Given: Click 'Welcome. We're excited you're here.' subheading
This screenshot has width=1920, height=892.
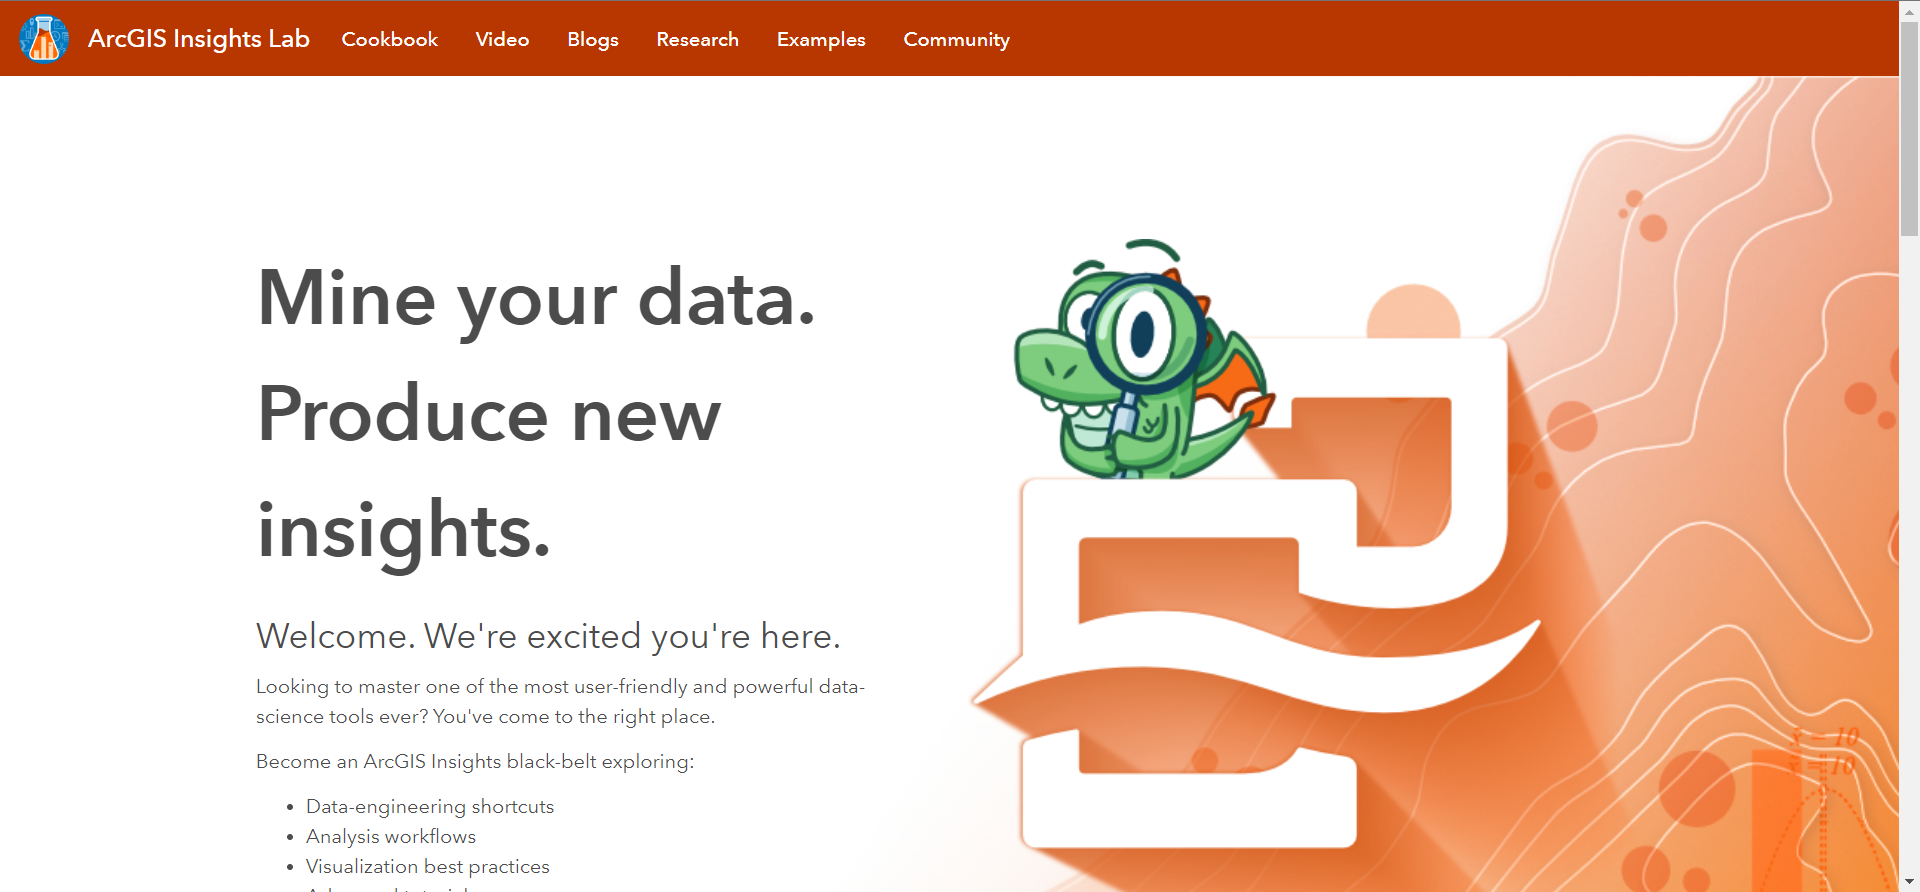Looking at the screenshot, I should [x=548, y=636].
